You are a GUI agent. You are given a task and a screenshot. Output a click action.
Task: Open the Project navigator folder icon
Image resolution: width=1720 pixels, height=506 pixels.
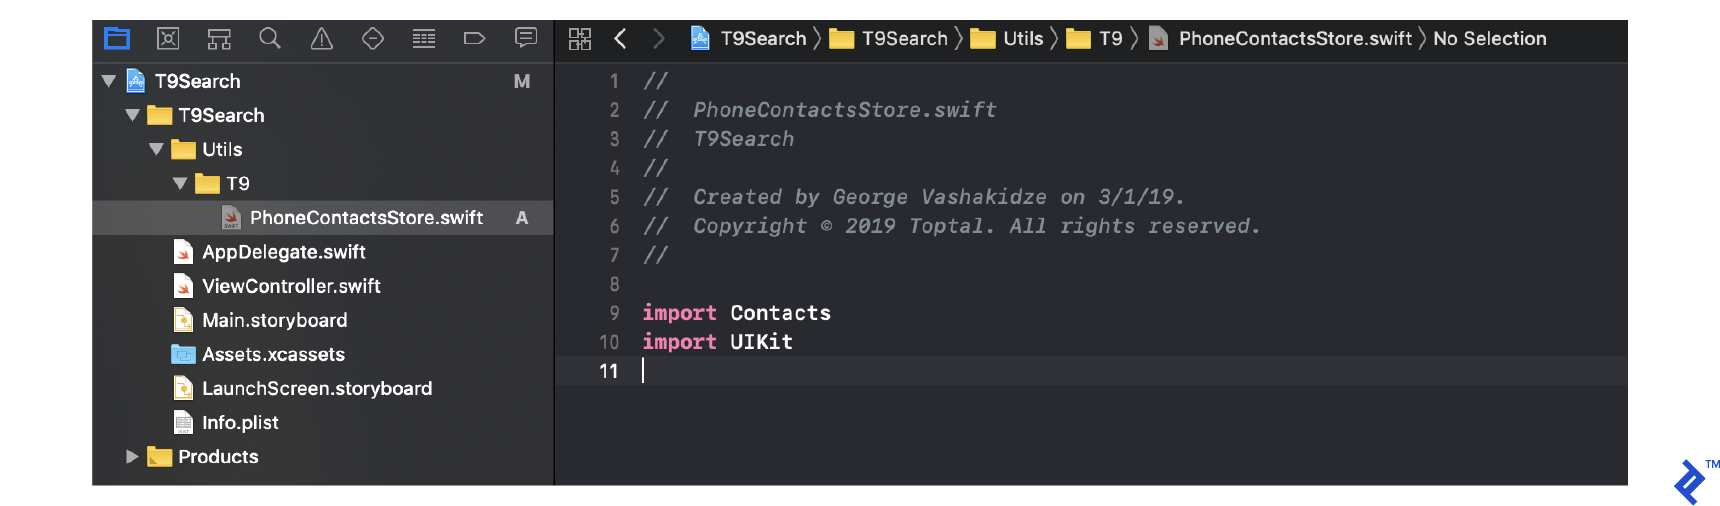[117, 39]
